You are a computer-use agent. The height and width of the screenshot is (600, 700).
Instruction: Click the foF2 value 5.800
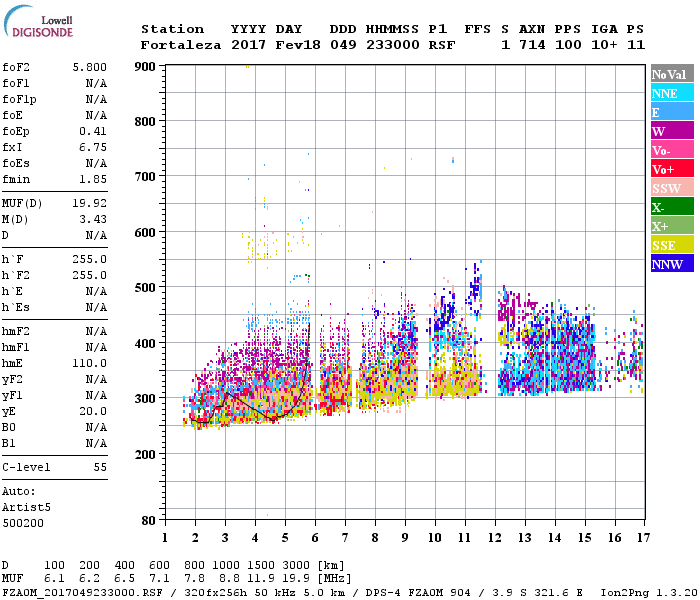(90, 67)
